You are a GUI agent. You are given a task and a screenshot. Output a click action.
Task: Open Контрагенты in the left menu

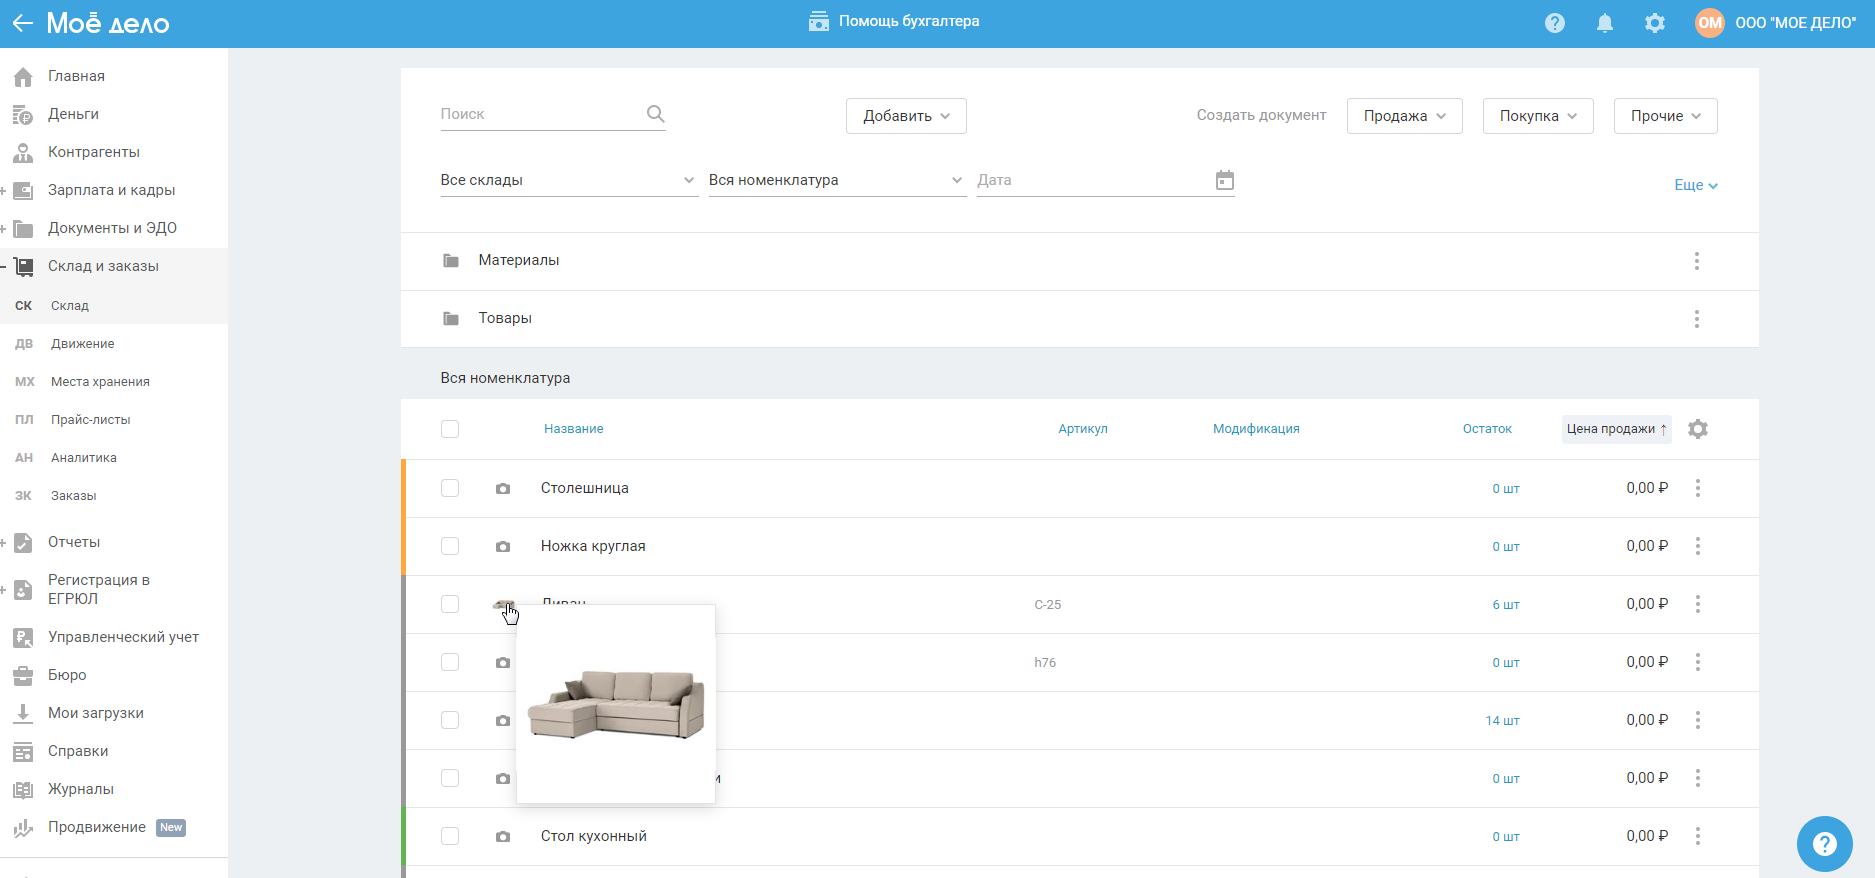tap(94, 152)
